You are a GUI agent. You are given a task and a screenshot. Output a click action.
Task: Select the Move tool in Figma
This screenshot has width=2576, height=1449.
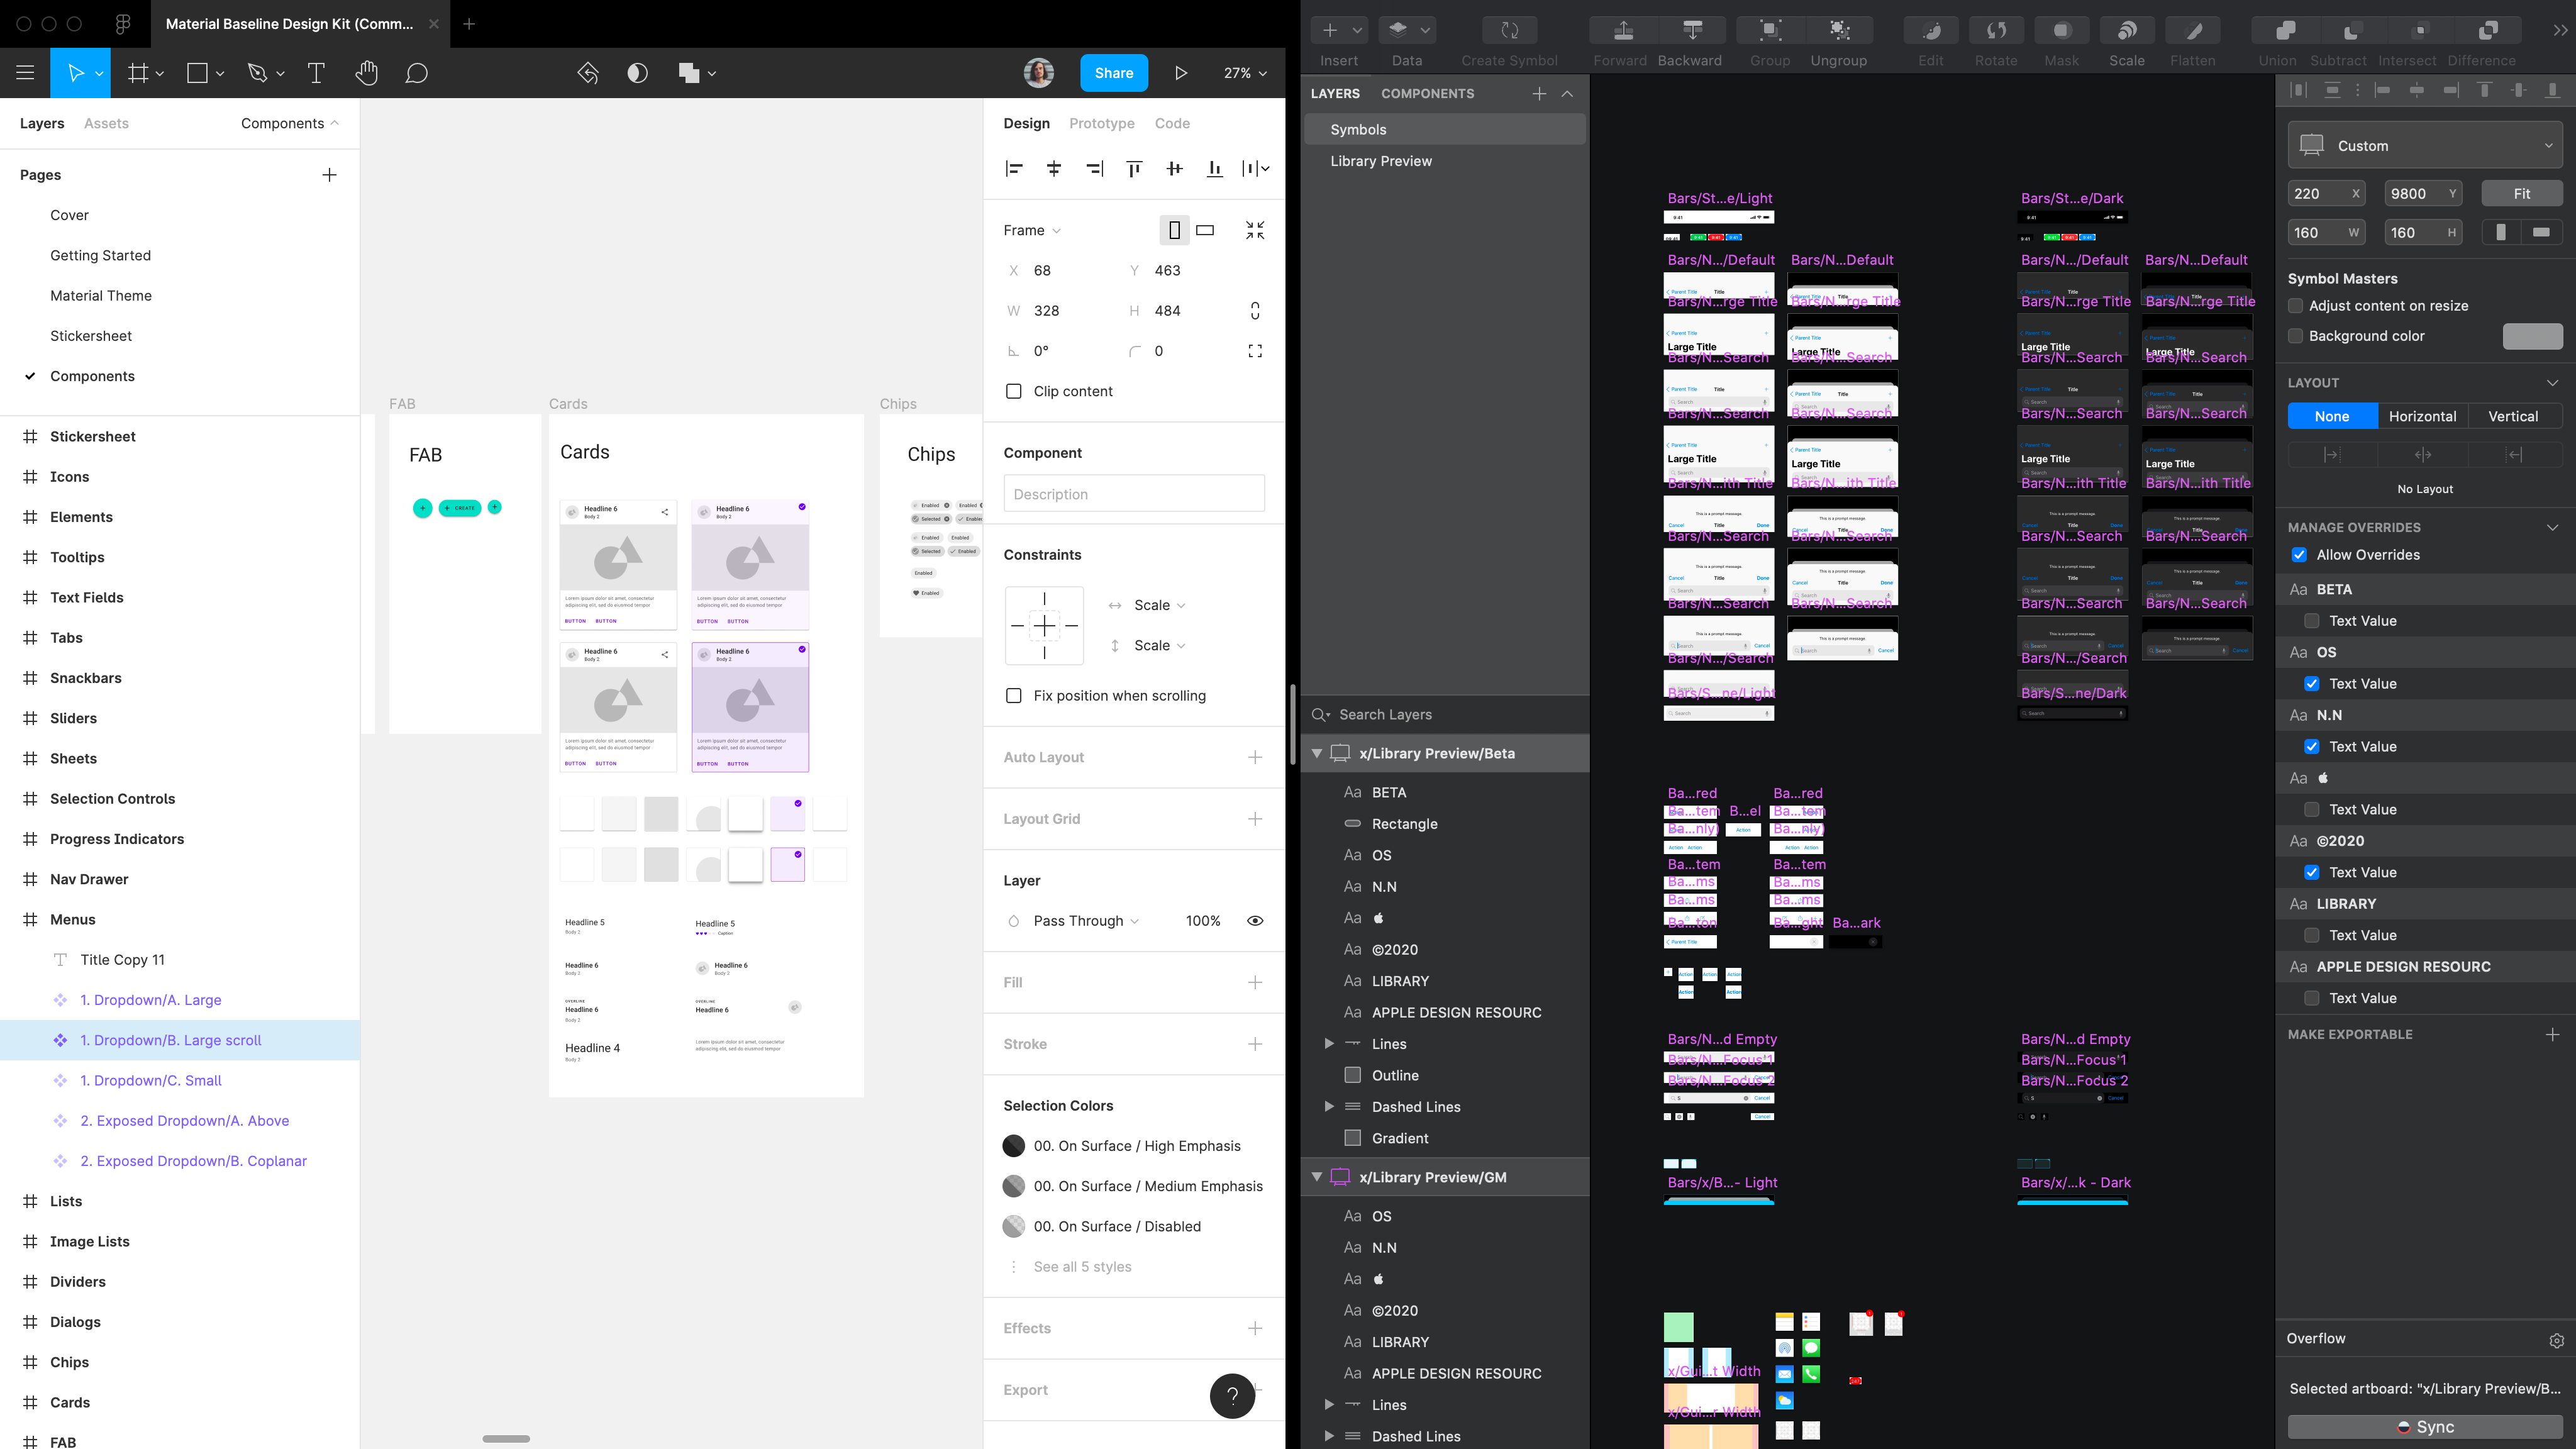click(x=75, y=73)
